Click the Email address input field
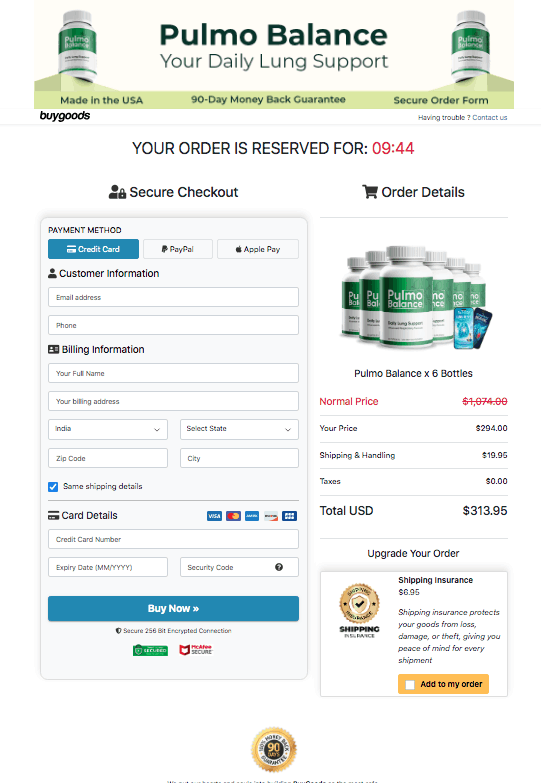Viewport: 541px width, 783px height. pos(173,297)
